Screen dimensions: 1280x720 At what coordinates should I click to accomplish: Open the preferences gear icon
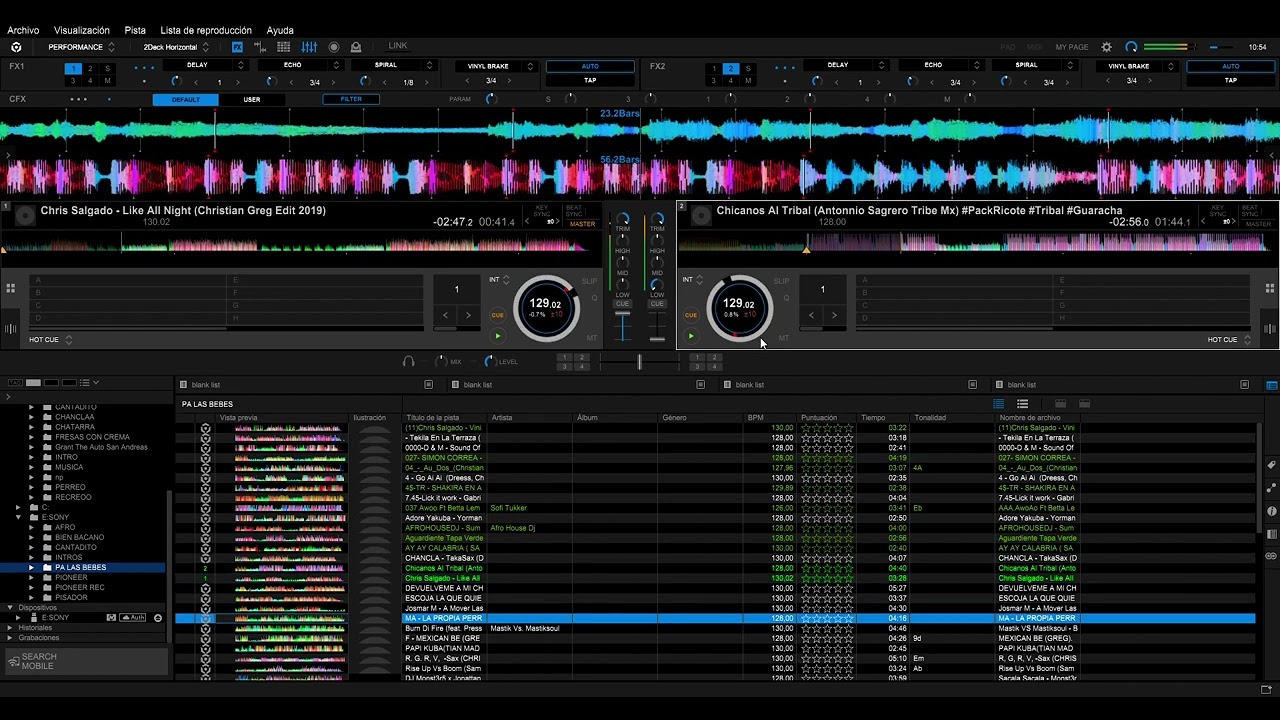[x=1106, y=47]
